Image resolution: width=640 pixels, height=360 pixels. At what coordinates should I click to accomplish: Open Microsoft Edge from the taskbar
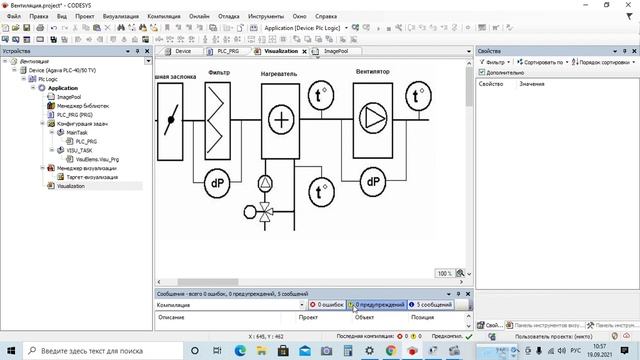click(x=240, y=351)
